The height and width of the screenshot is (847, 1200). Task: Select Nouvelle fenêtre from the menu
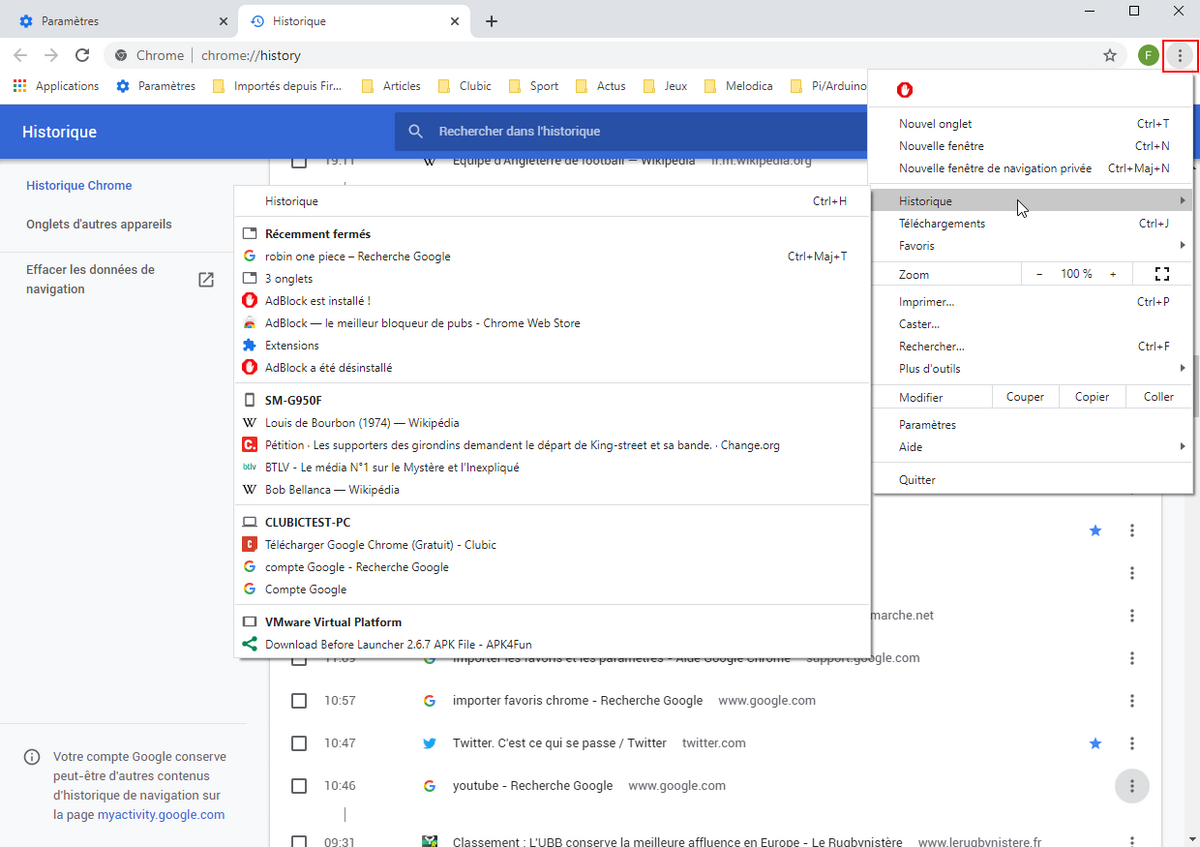(x=1032, y=146)
